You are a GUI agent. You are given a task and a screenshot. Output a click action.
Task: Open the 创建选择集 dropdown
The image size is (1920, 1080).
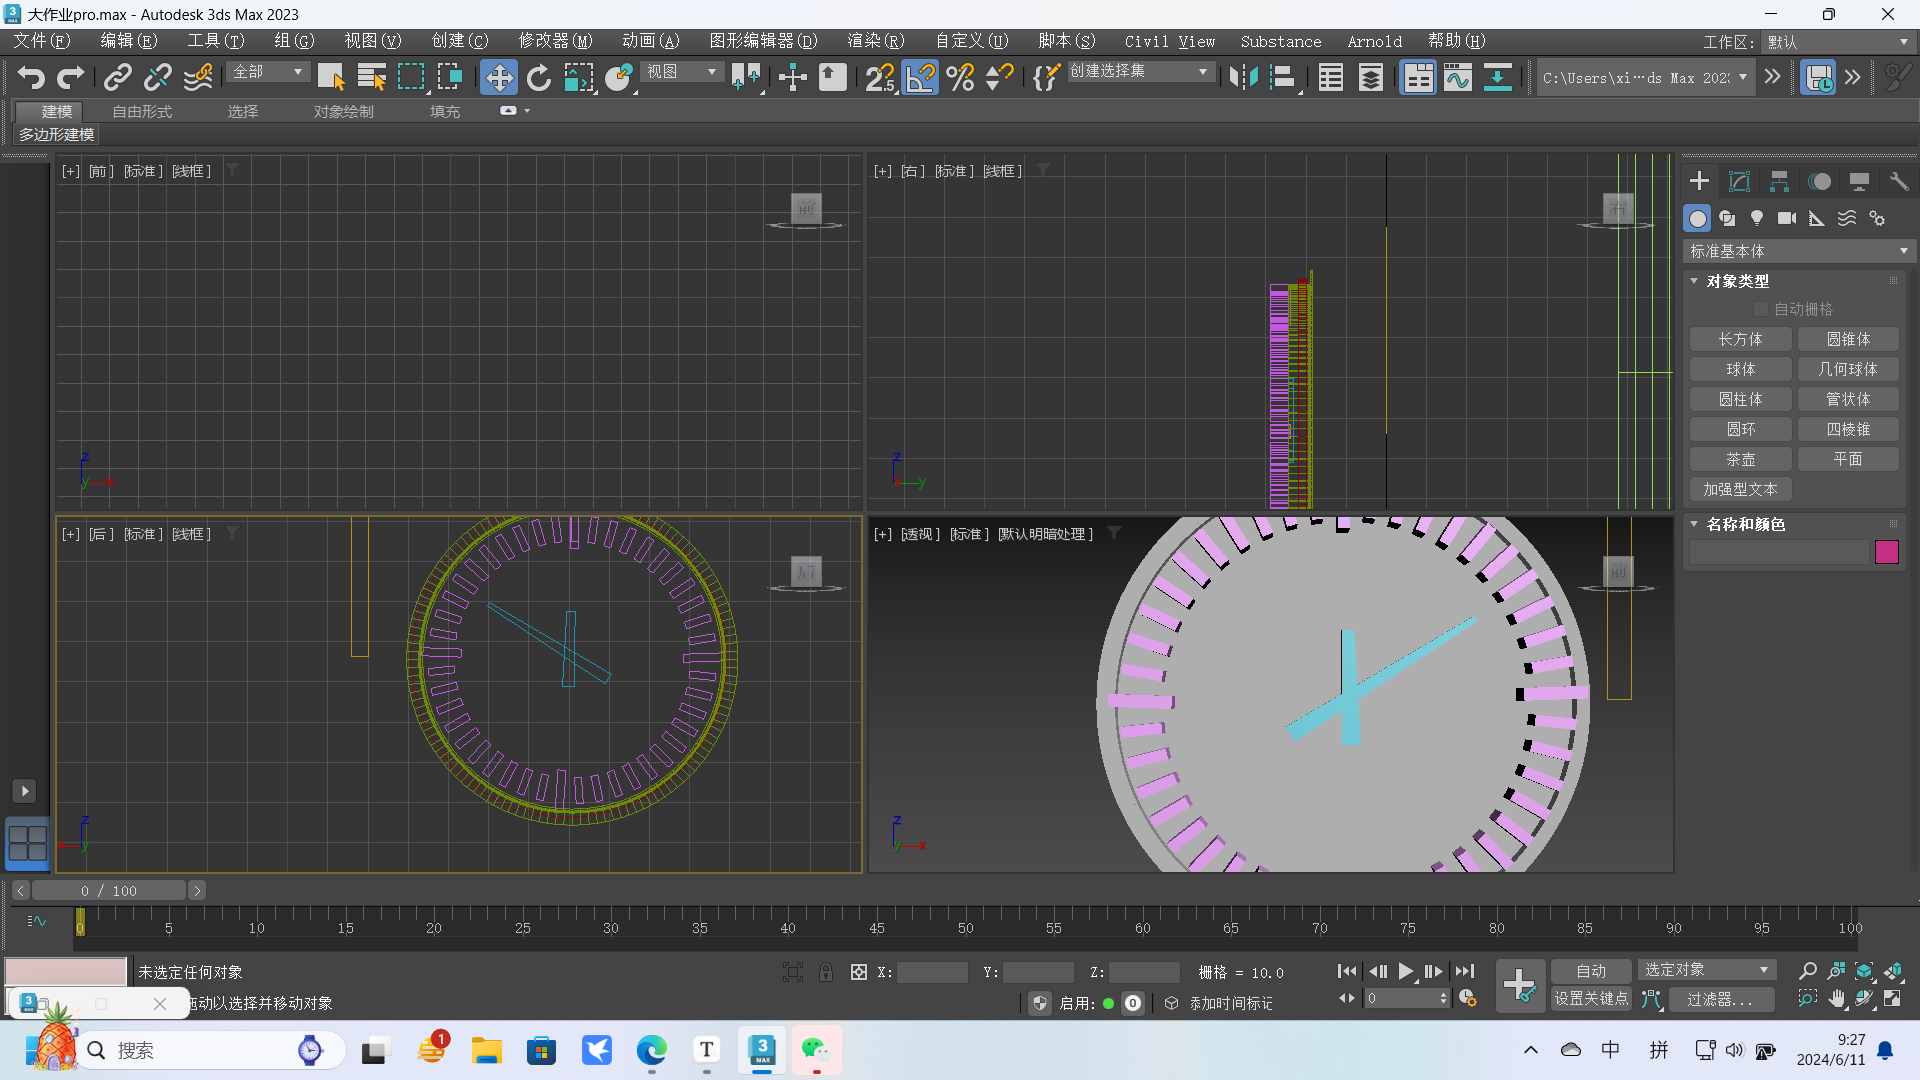1140,72
